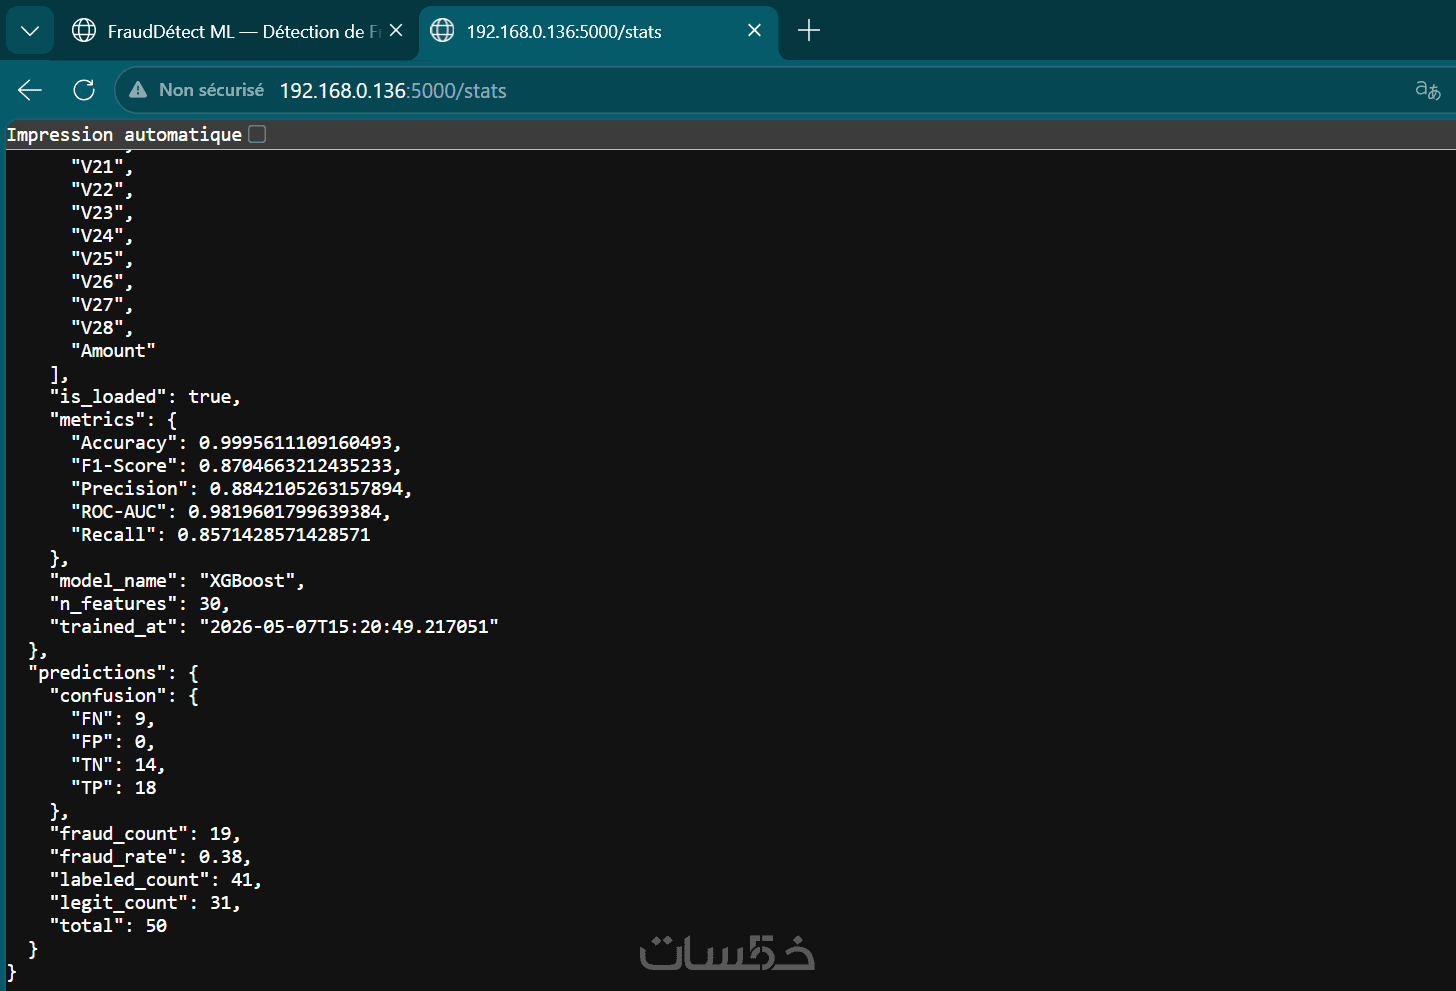Click the "V28" feature entry
Image resolution: width=1456 pixels, height=991 pixels.
[x=101, y=328]
